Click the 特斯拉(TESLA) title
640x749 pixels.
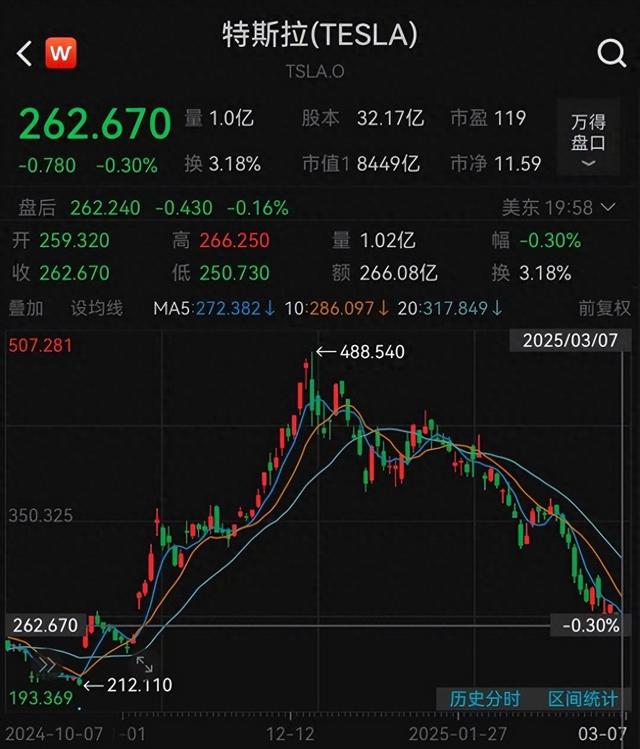320,34
